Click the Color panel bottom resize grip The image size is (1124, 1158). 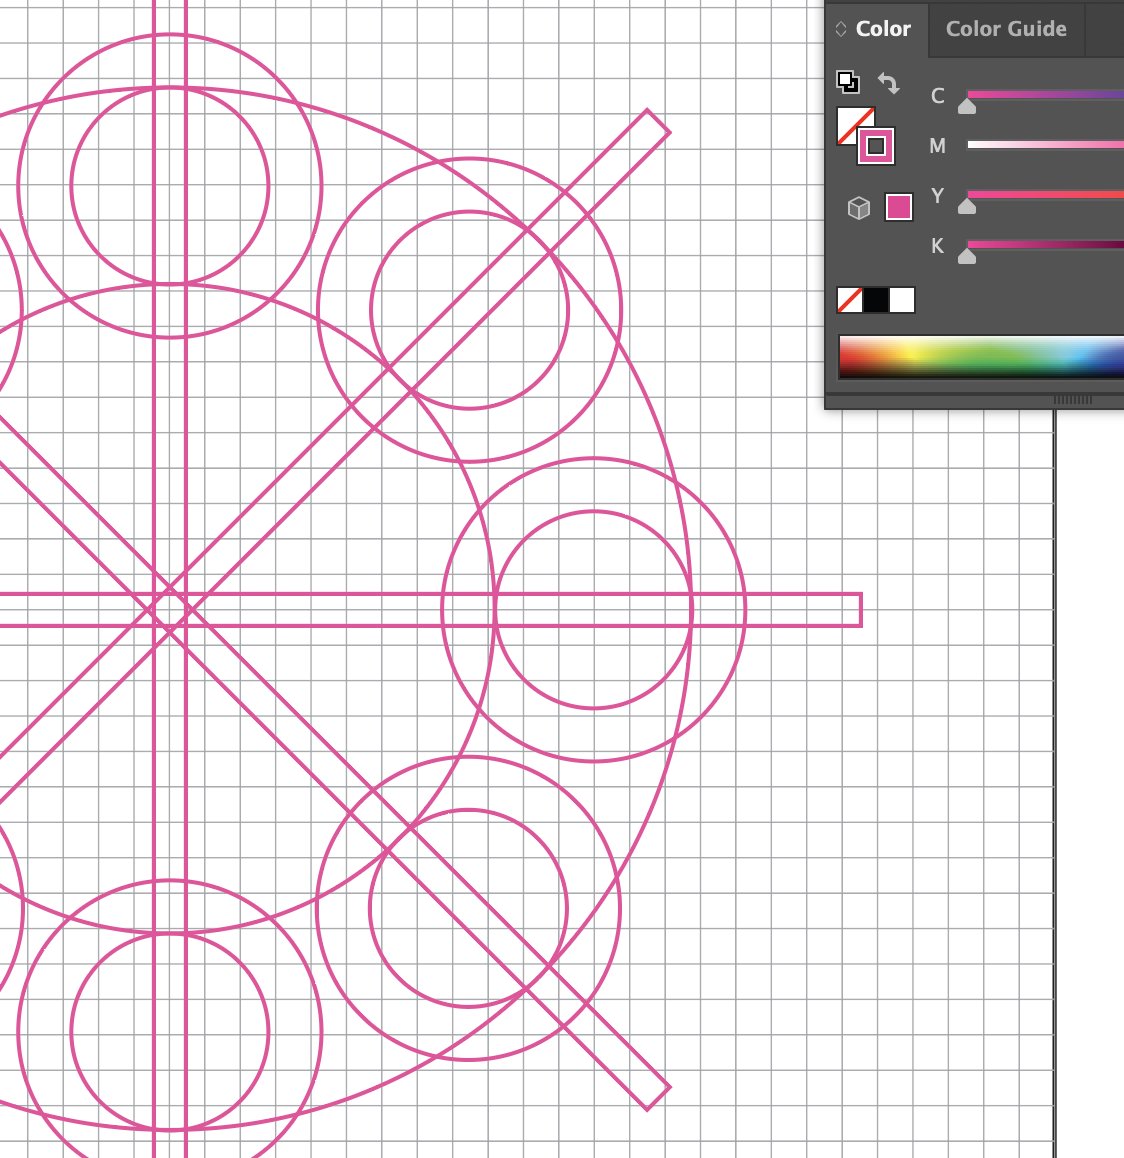click(1072, 400)
